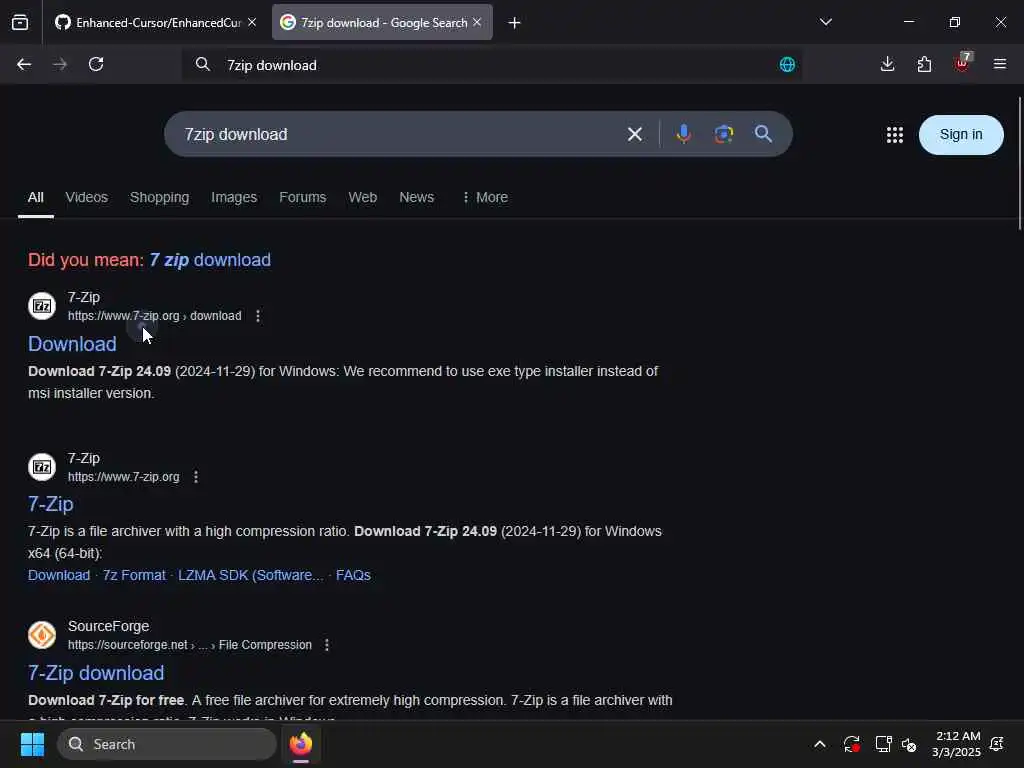The width and height of the screenshot is (1024, 768).
Task: Click the address bar magnifier icon
Action: coord(203,64)
